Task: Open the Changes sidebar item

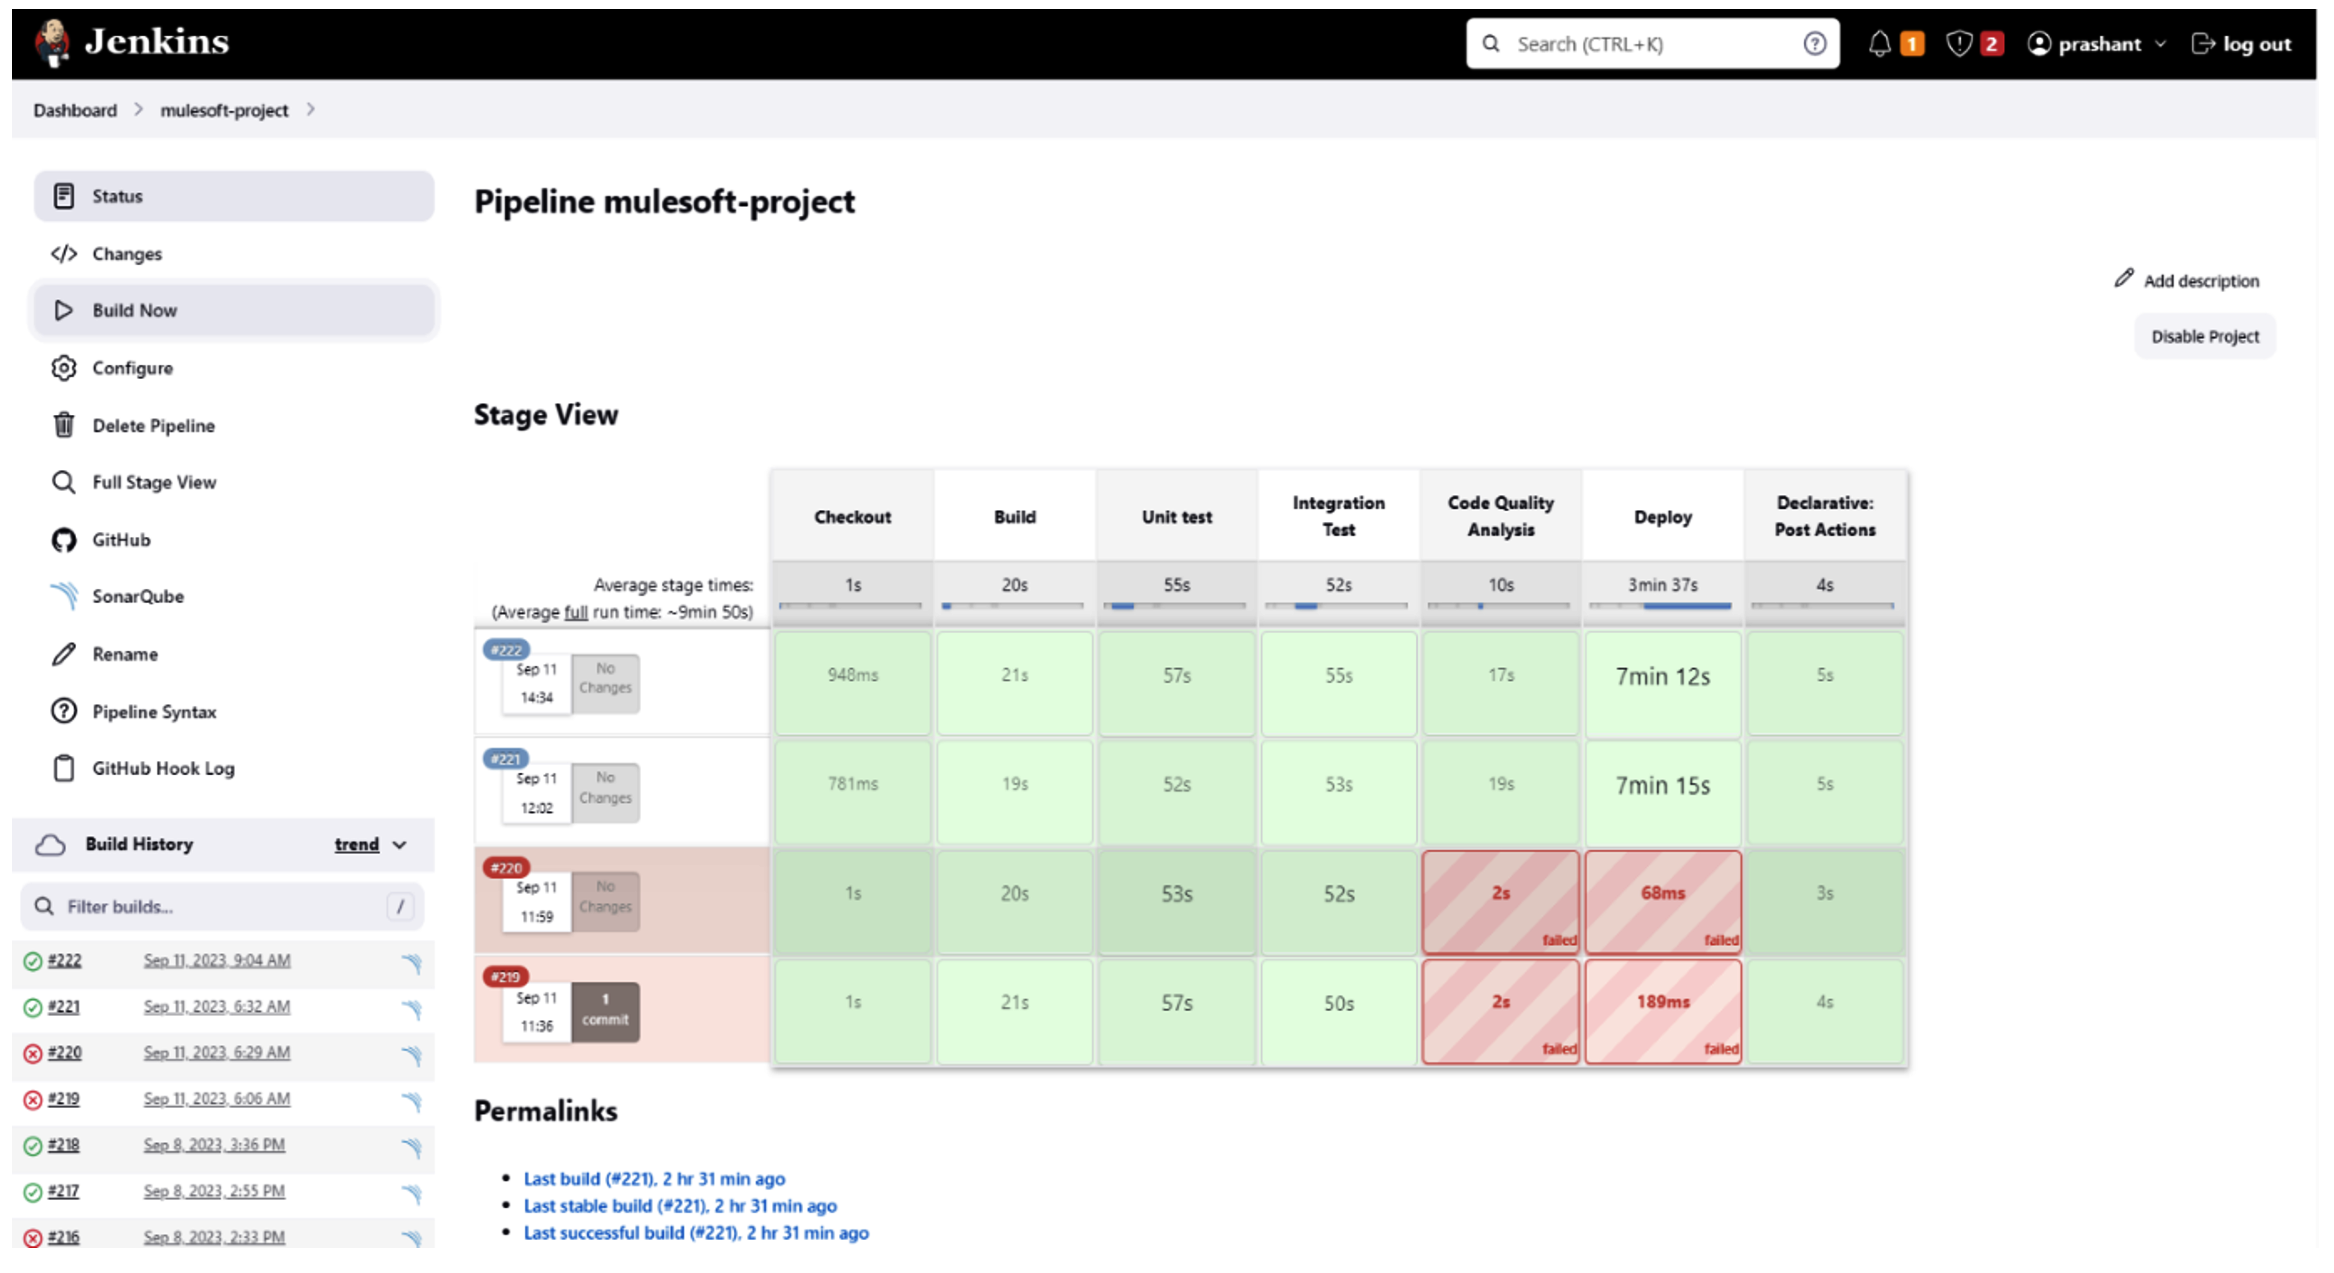Action: point(234,254)
